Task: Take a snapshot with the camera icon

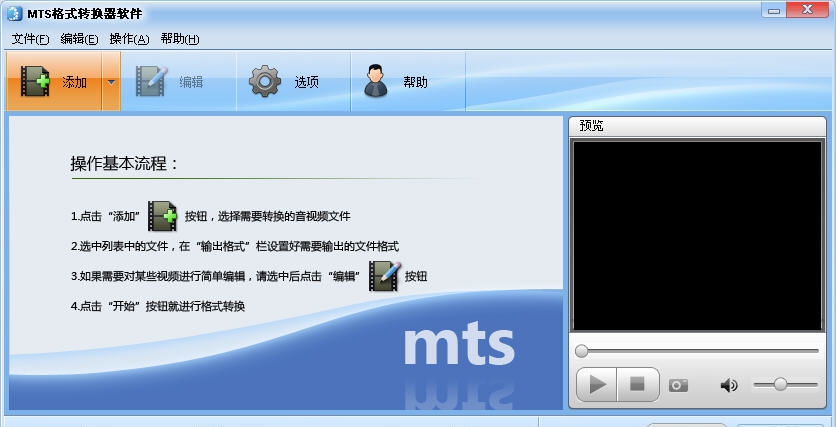Action: [x=678, y=385]
